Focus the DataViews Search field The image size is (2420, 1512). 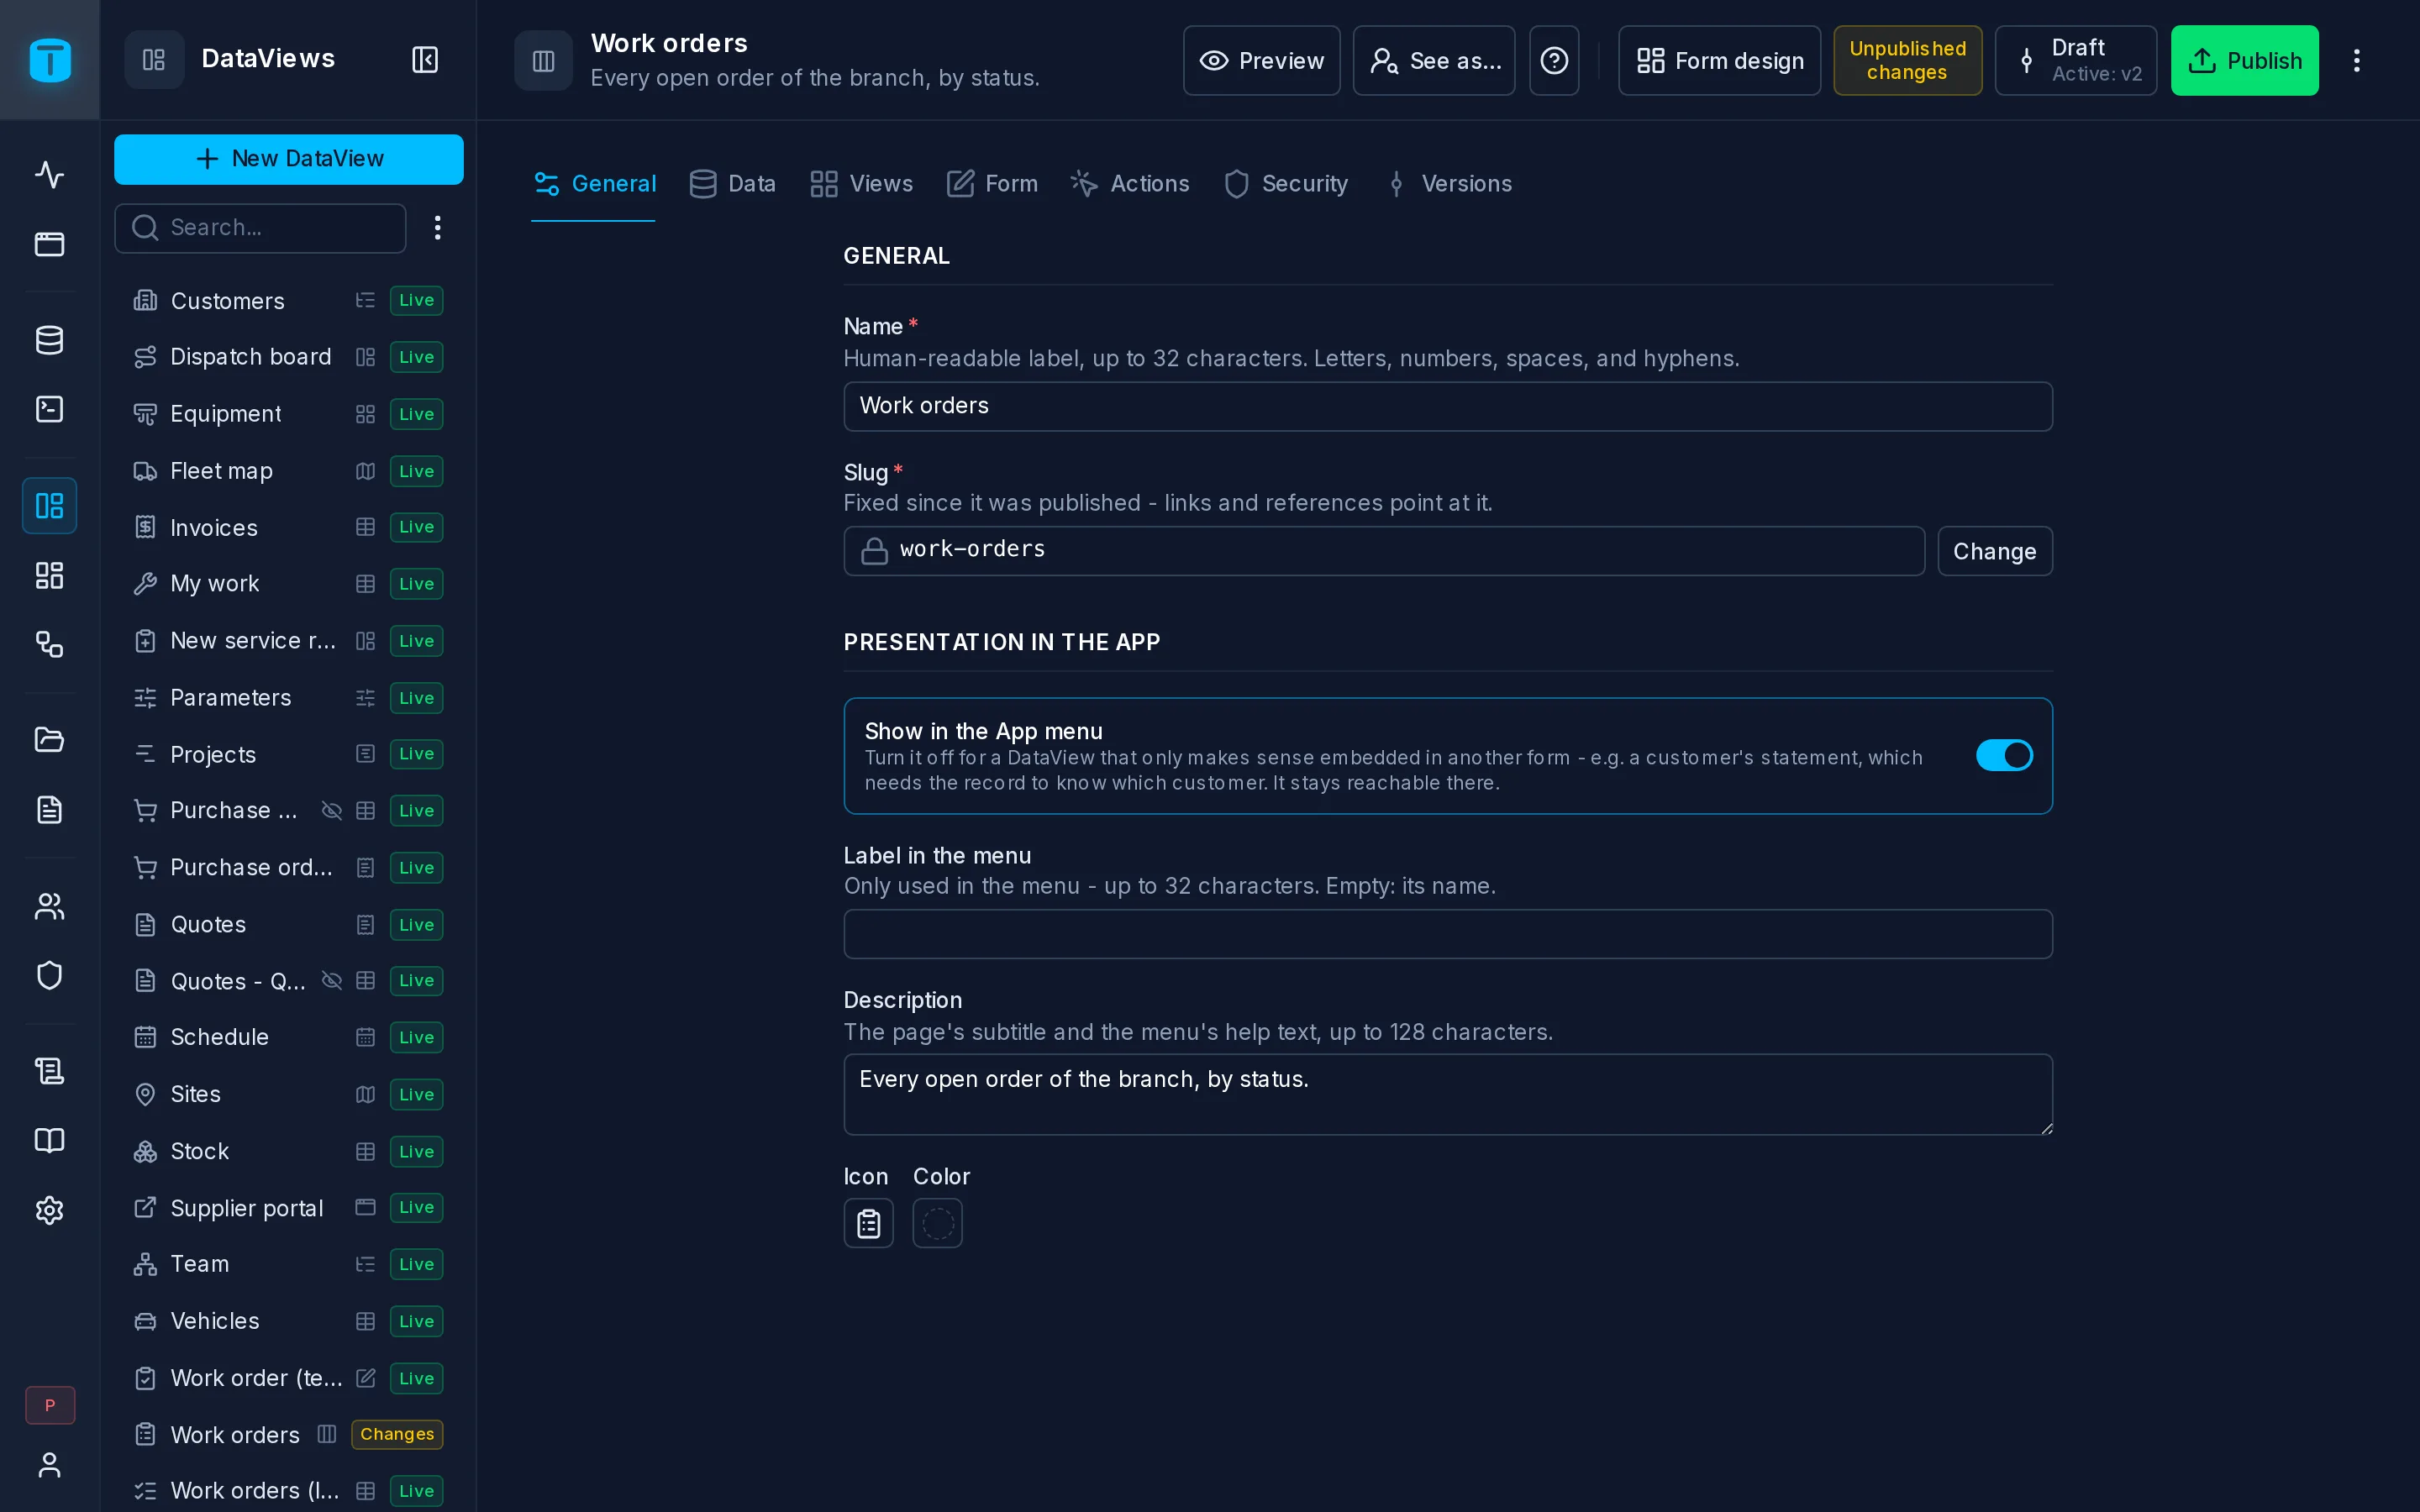[x=260, y=228]
